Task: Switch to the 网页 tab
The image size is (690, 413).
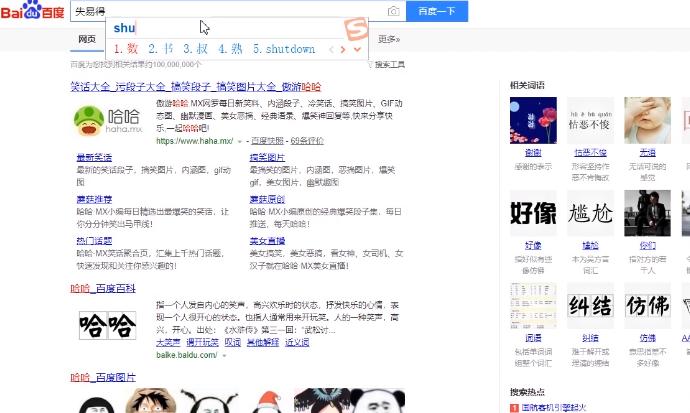Action: pyautogui.click(x=87, y=39)
